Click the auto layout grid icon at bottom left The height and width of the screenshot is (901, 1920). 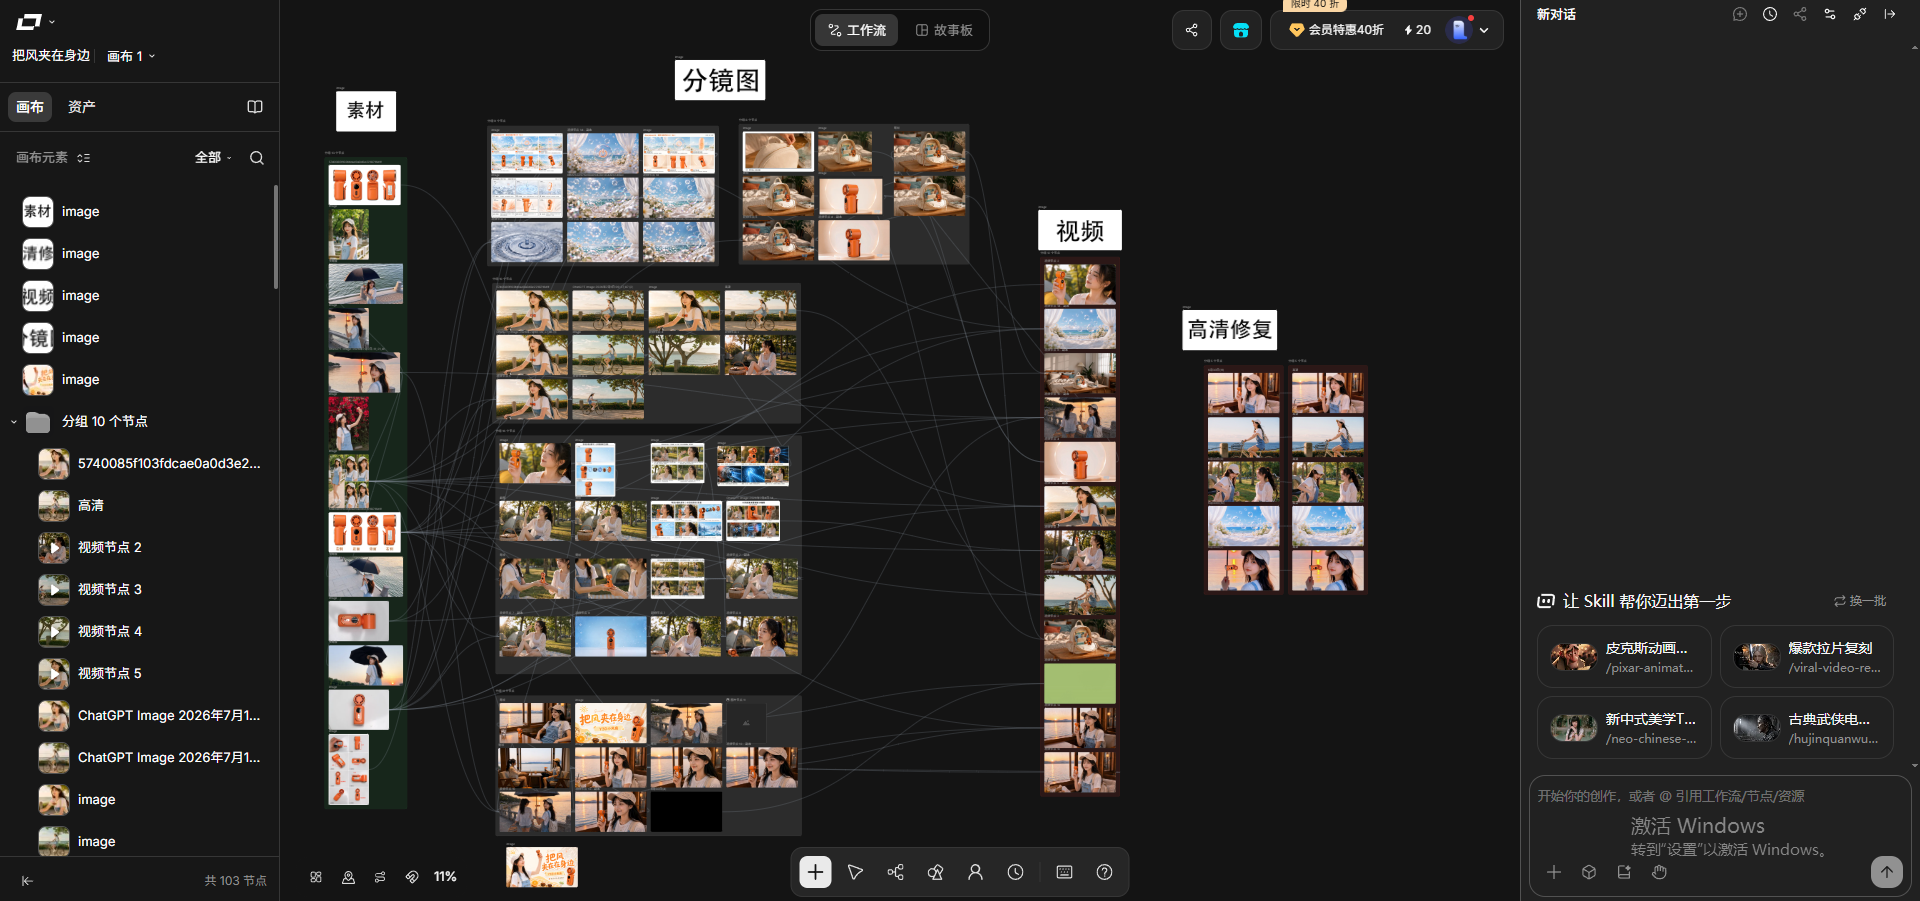[316, 877]
